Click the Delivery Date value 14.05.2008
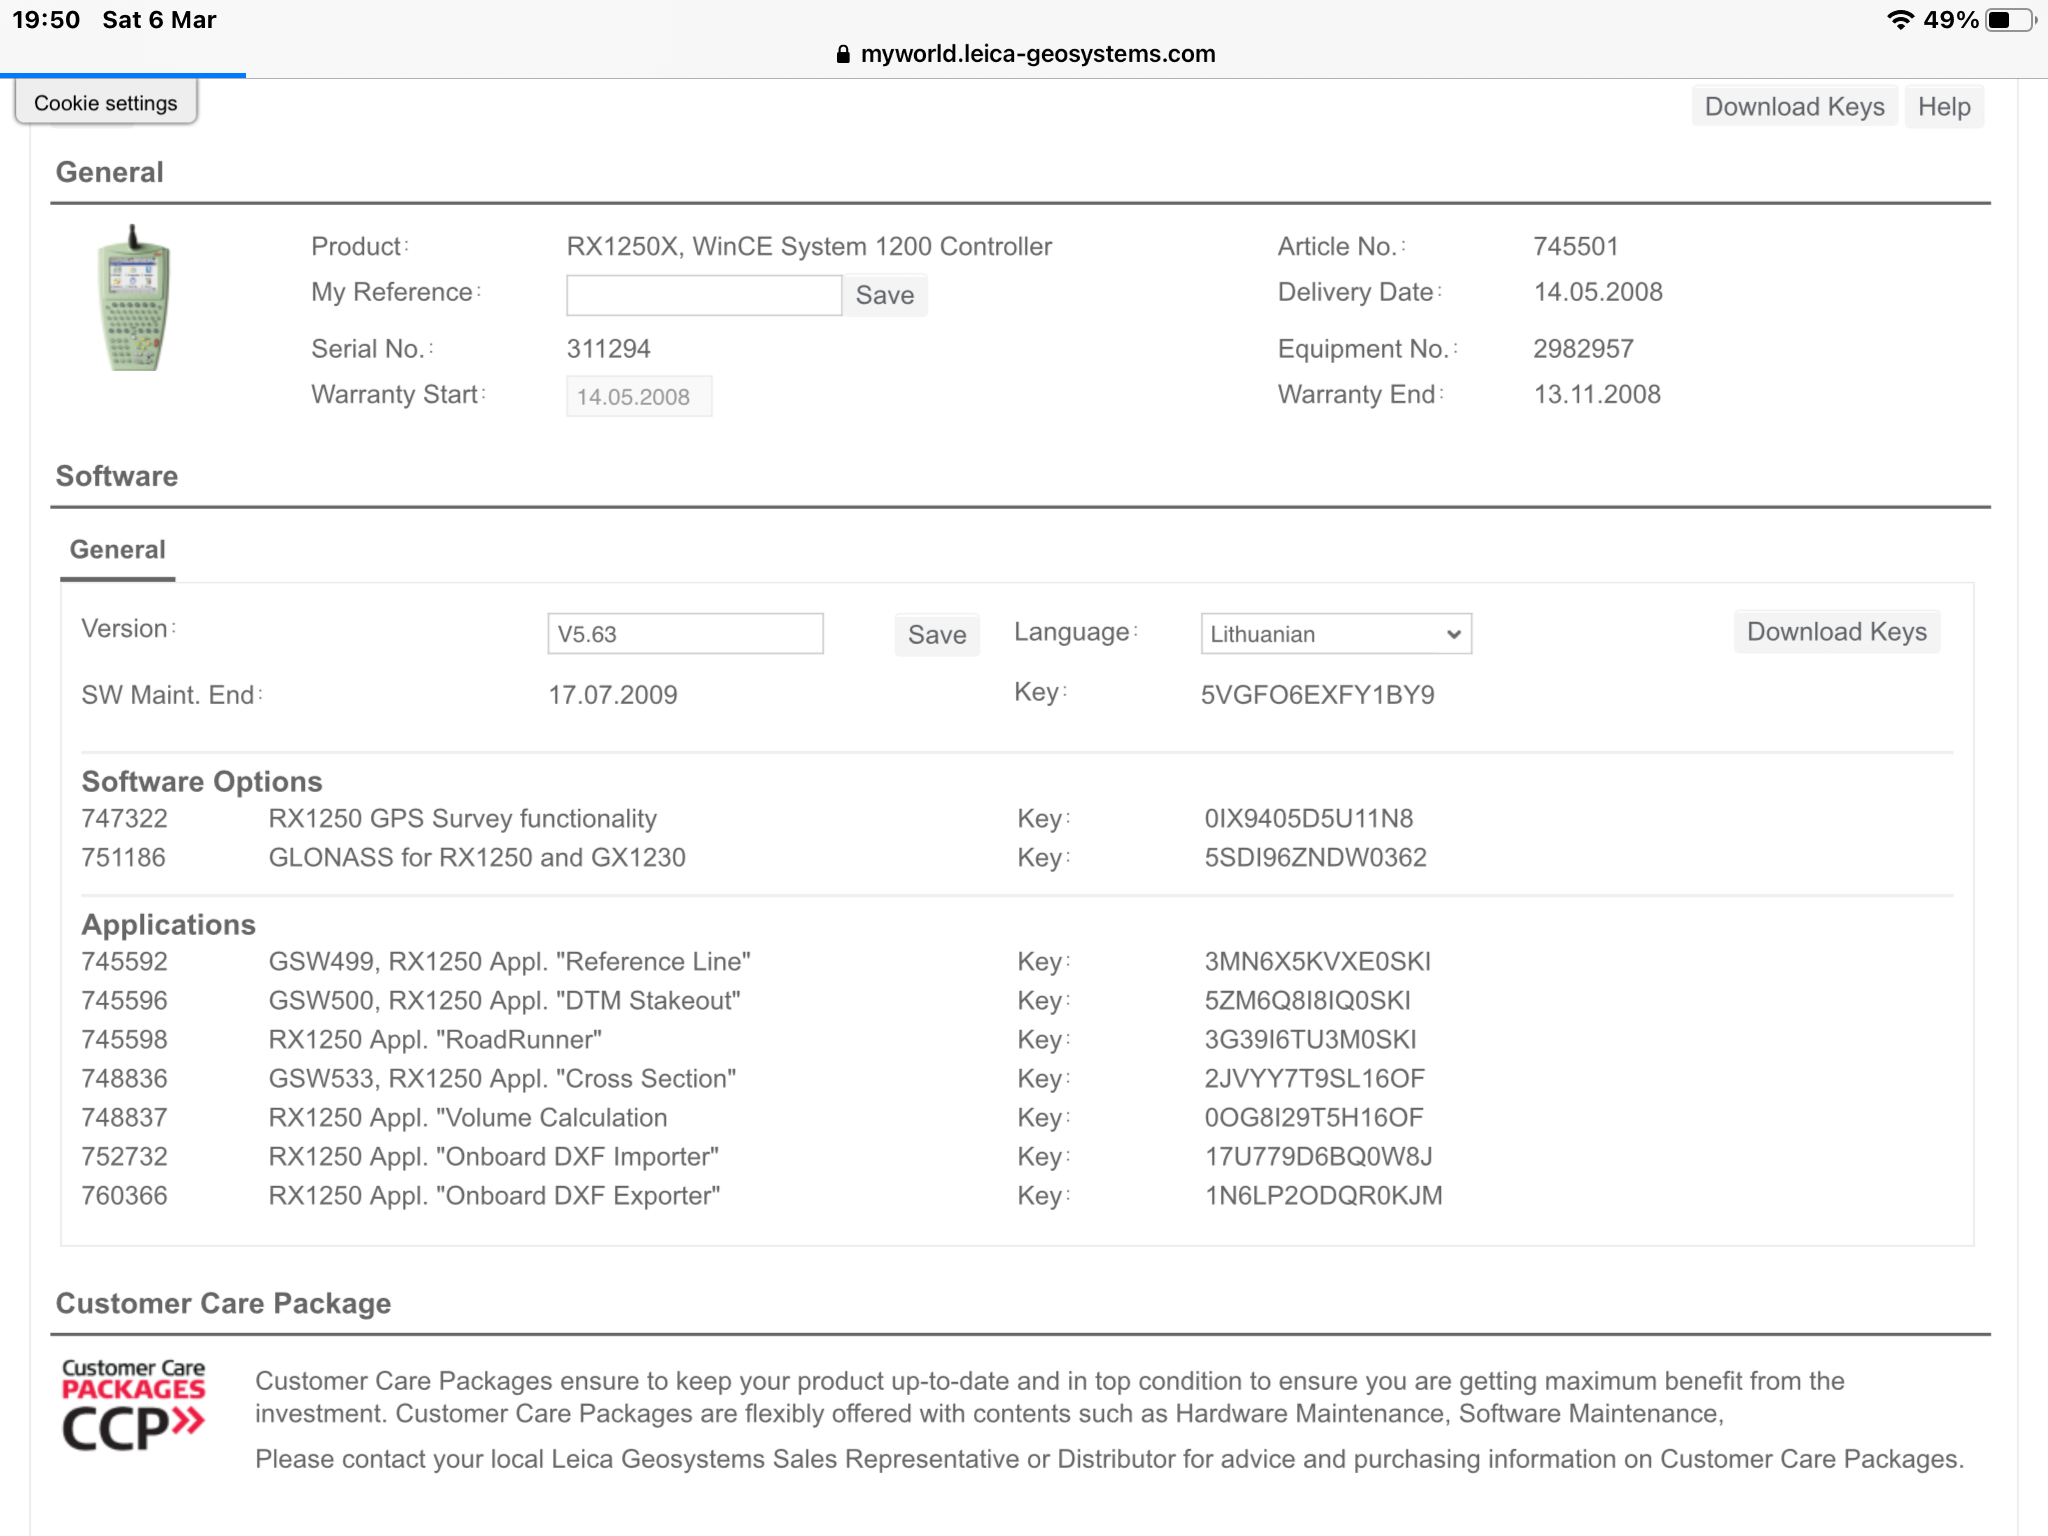This screenshot has width=2048, height=1536. coord(1598,293)
